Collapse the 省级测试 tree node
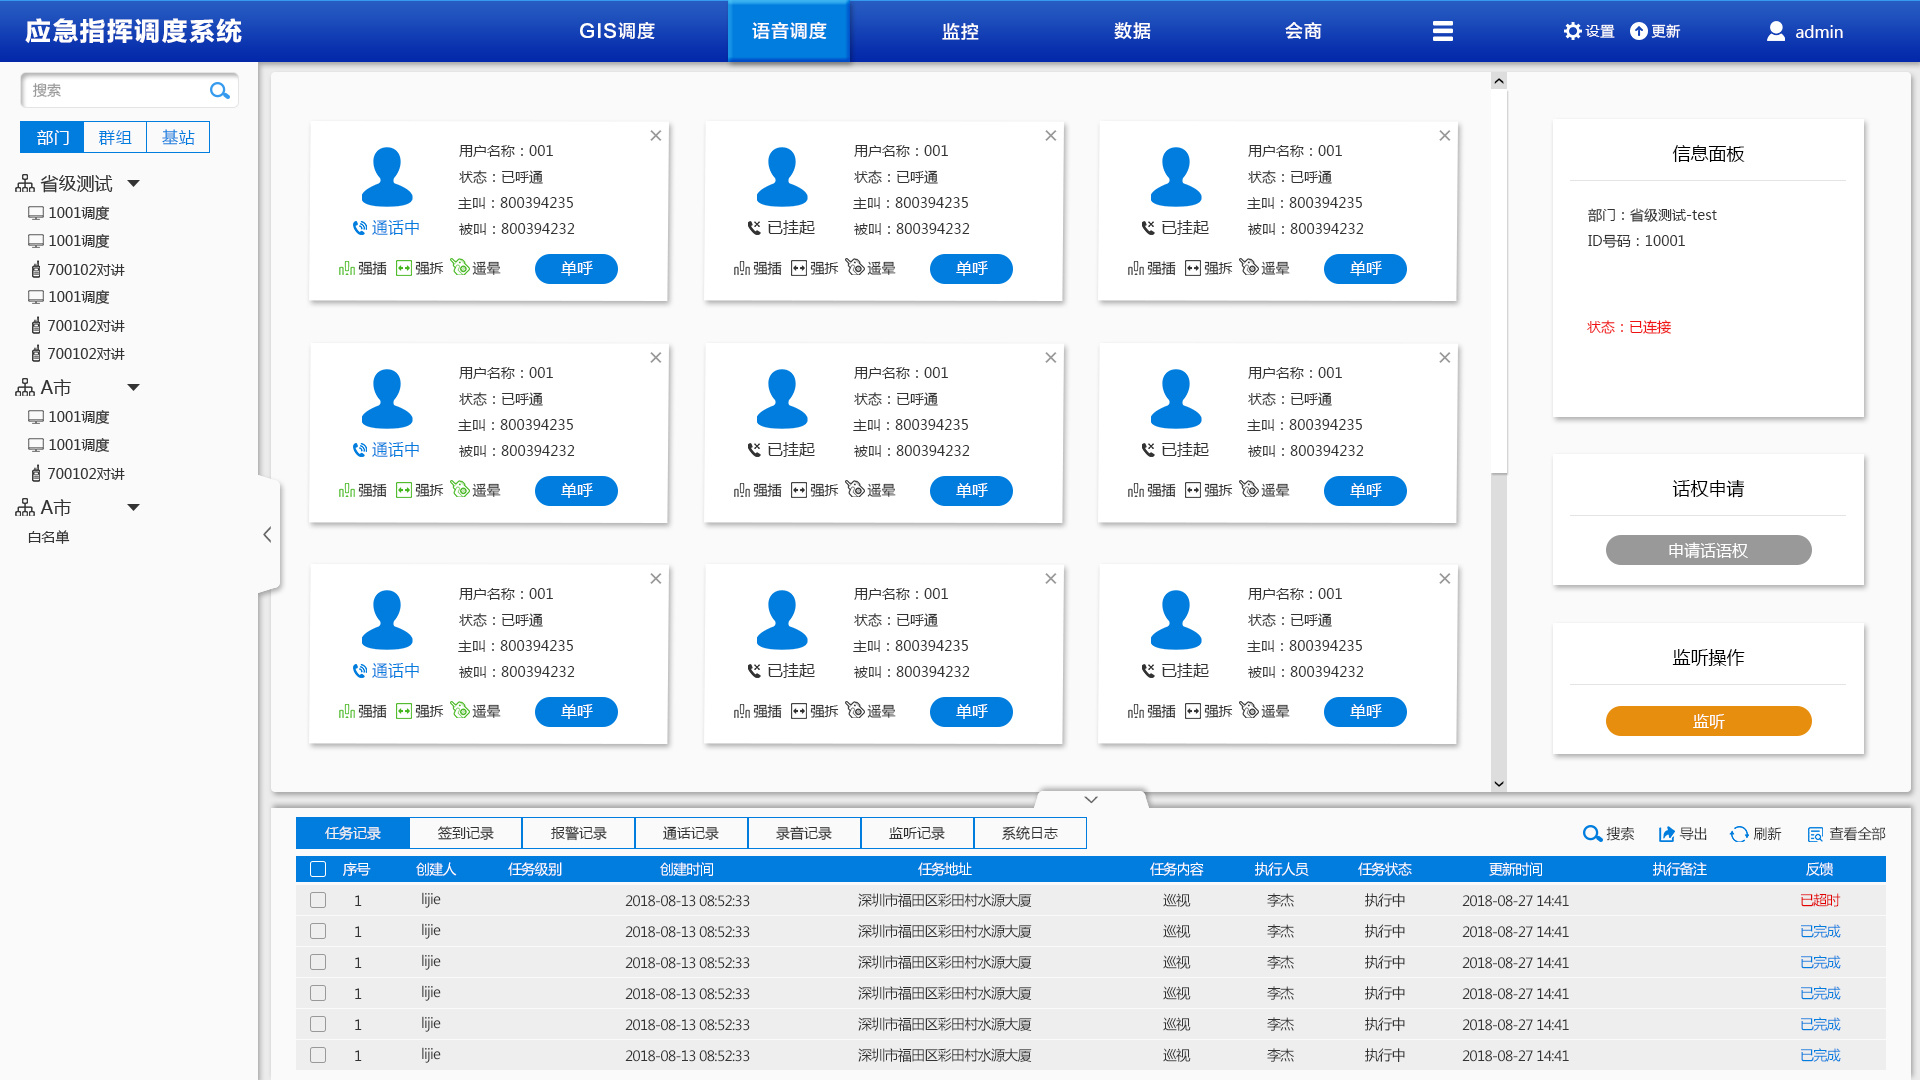Viewport: 1920px width, 1080px height. click(132, 183)
